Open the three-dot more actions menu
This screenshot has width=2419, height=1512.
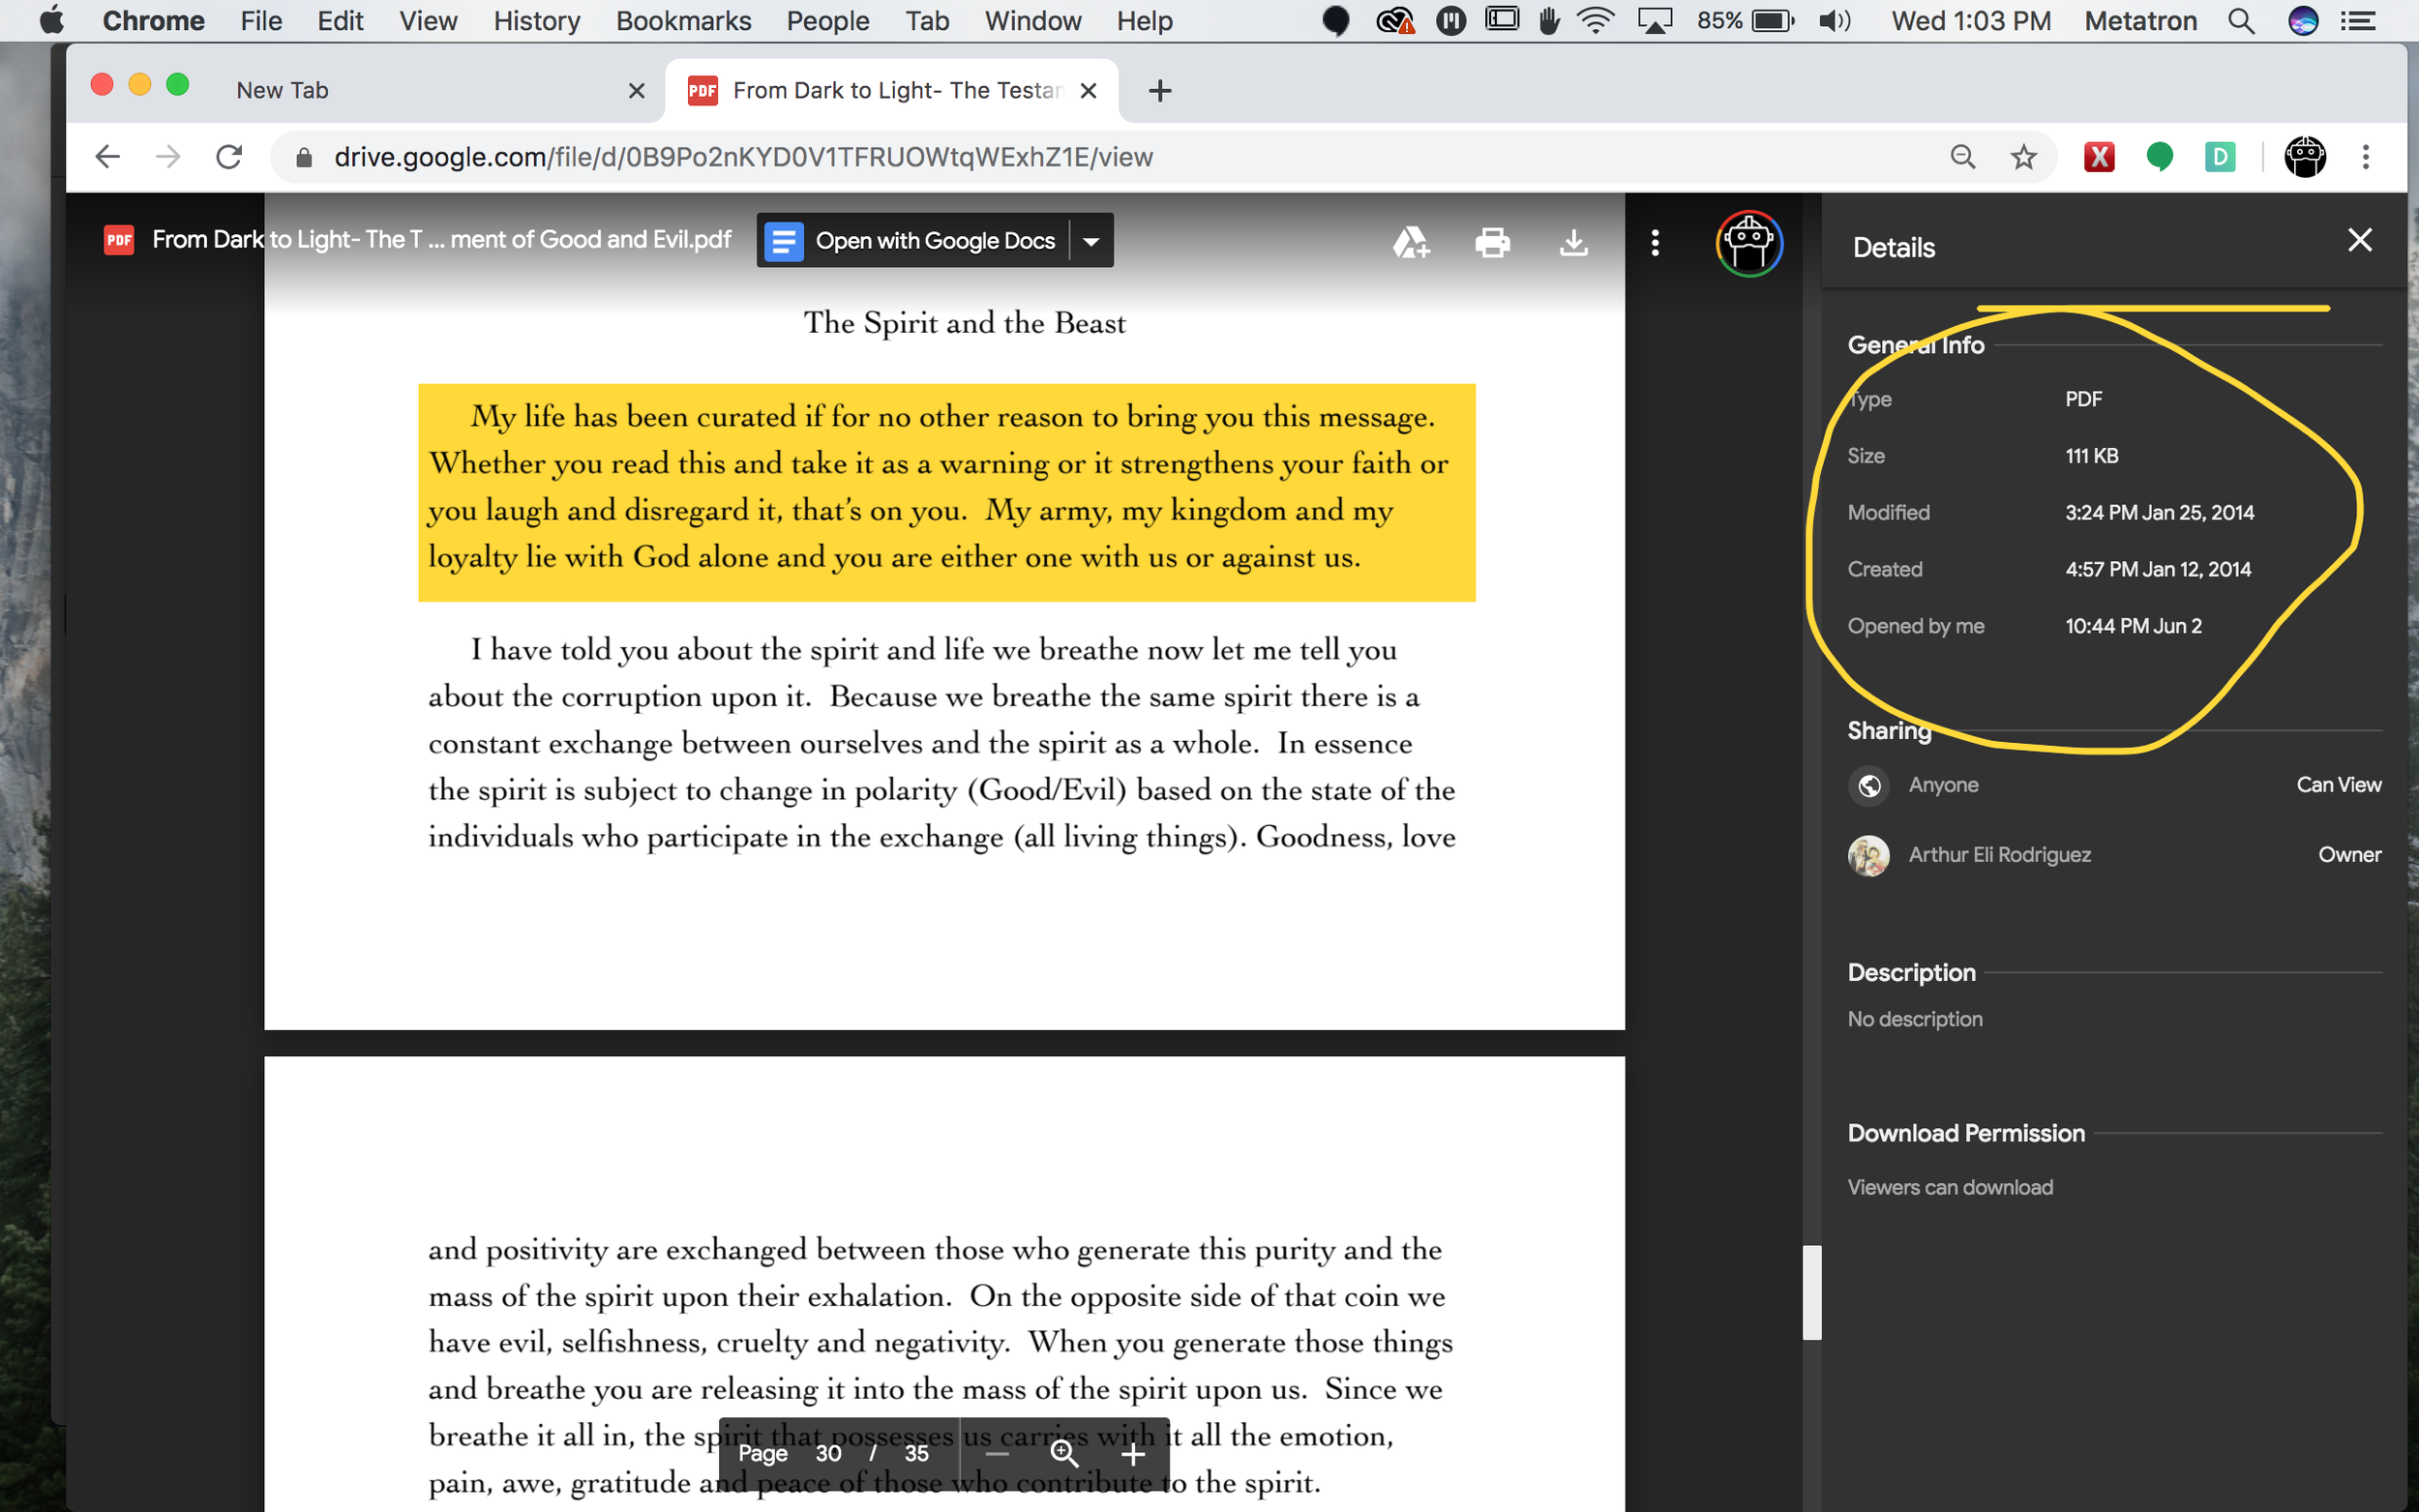pyautogui.click(x=1655, y=242)
